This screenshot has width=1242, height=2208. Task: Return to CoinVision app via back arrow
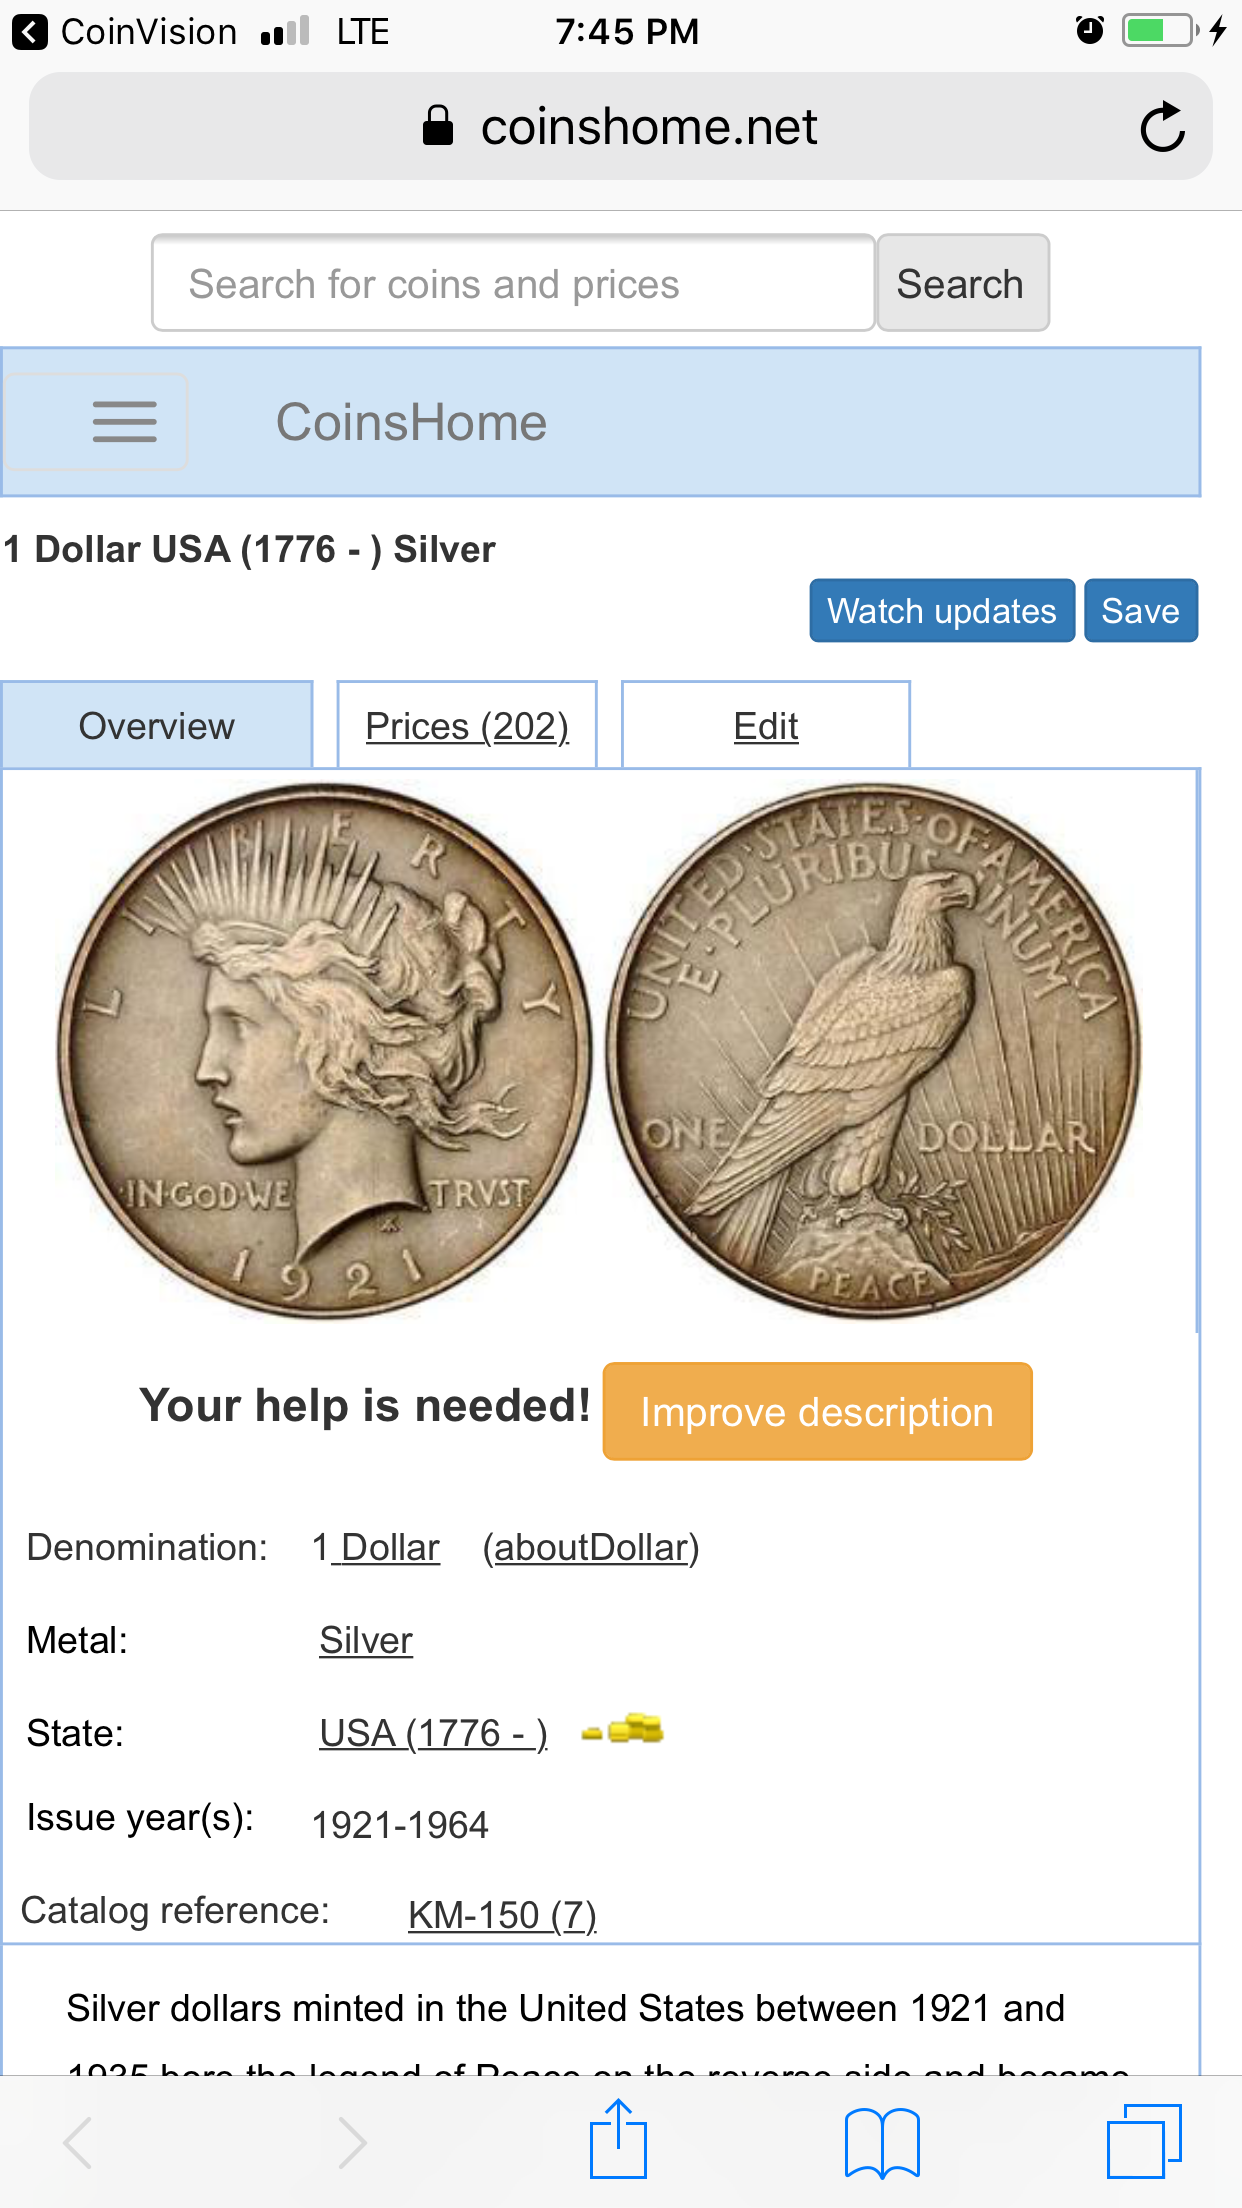29,32
